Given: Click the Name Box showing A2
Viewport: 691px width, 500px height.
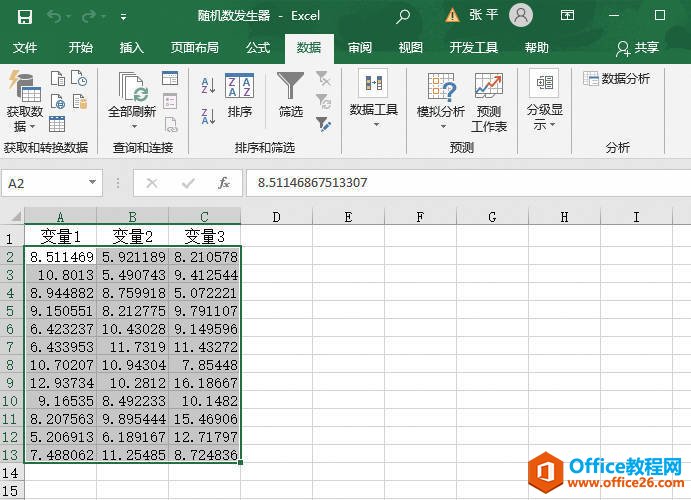Looking at the screenshot, I should pyautogui.click(x=44, y=183).
